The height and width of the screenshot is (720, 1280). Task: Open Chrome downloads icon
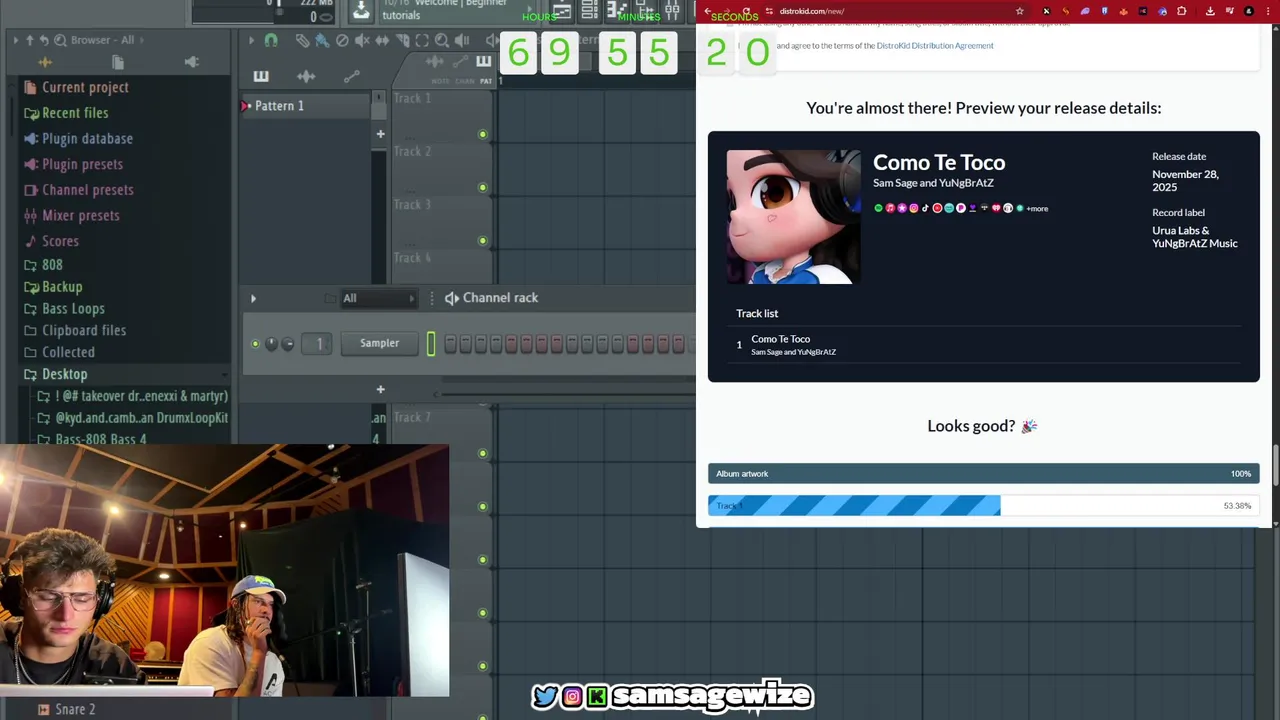[1210, 11]
